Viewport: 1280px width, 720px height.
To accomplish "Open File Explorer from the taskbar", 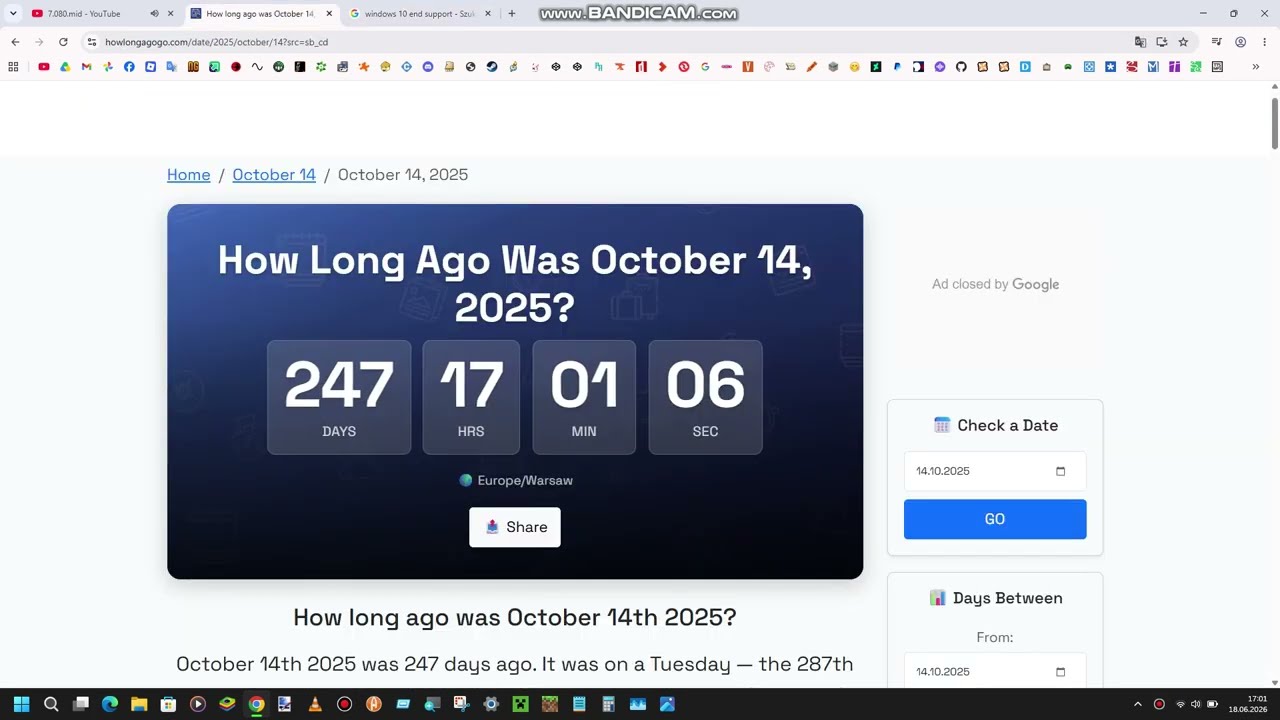I will pyautogui.click(x=139, y=704).
